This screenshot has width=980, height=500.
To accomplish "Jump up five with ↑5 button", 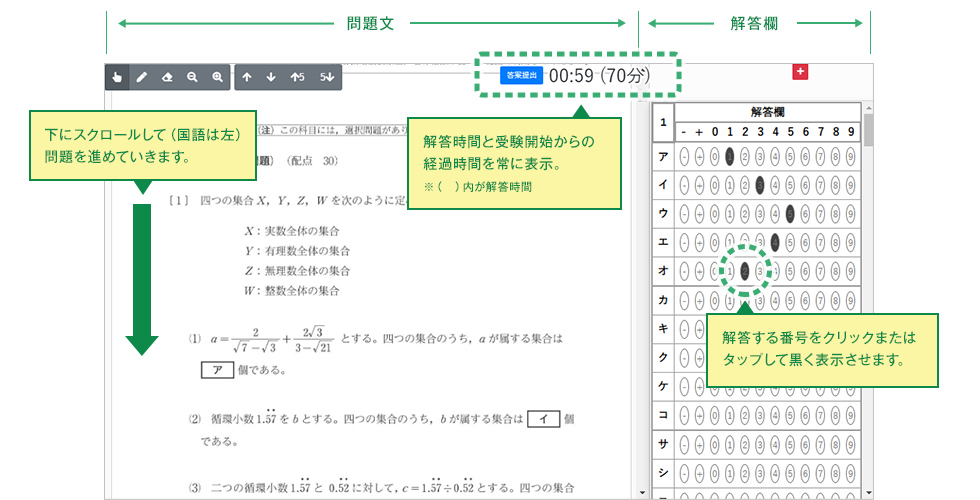I will coord(298,78).
